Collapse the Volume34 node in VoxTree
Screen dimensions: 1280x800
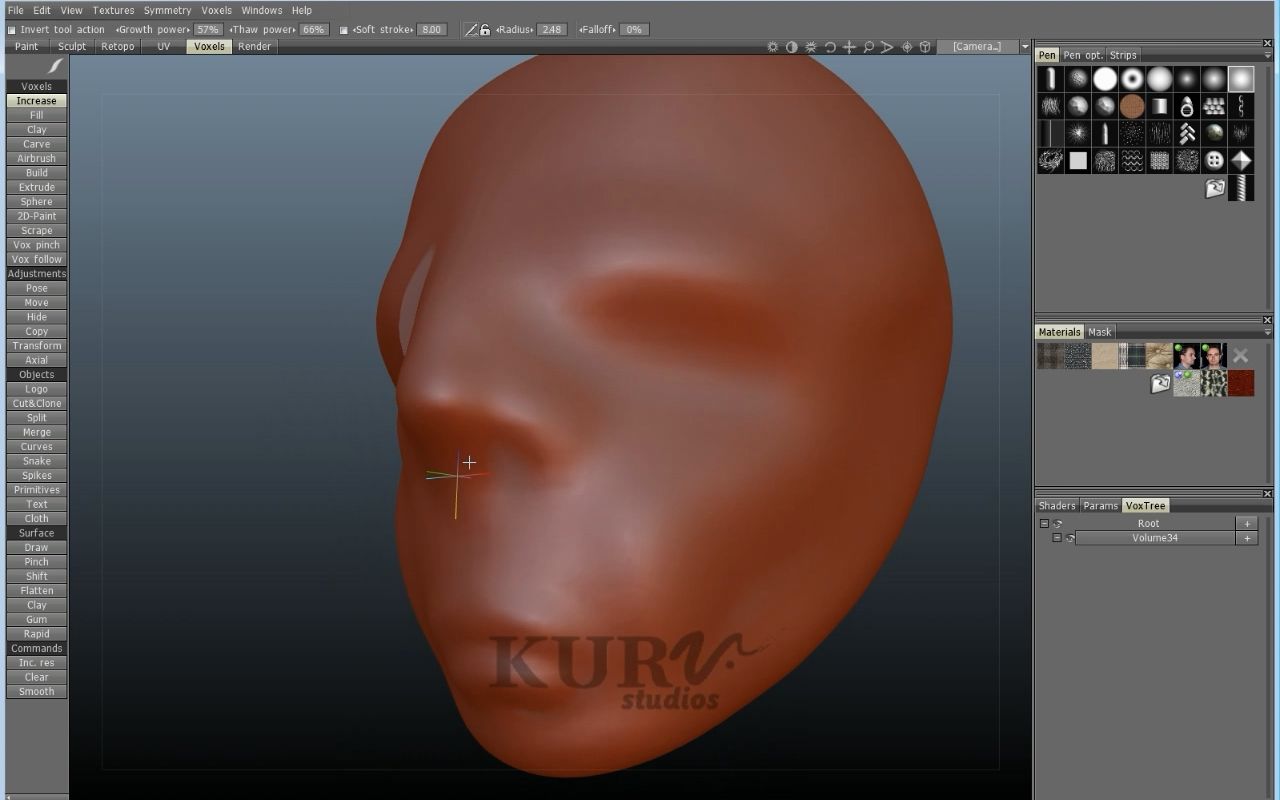(x=1056, y=538)
